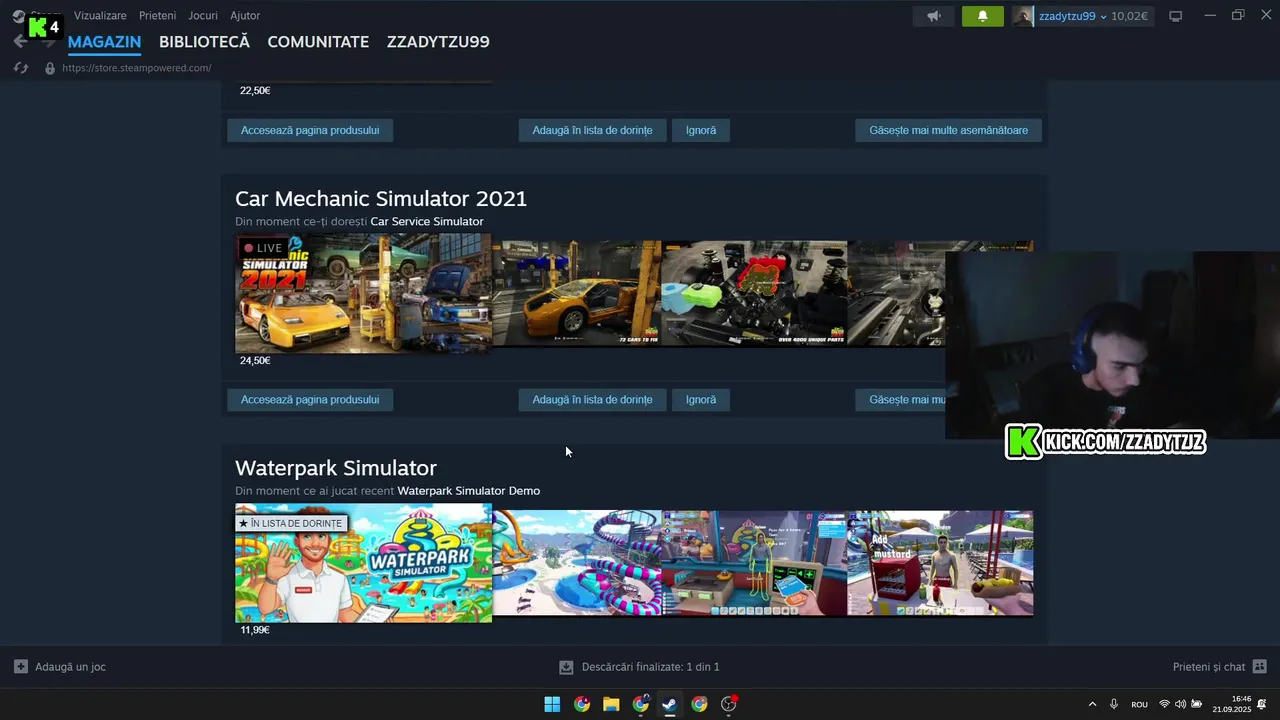Switch to Big Picture mode monitor icon
Viewport: 1280px width, 720px height.
pyautogui.click(x=1176, y=16)
